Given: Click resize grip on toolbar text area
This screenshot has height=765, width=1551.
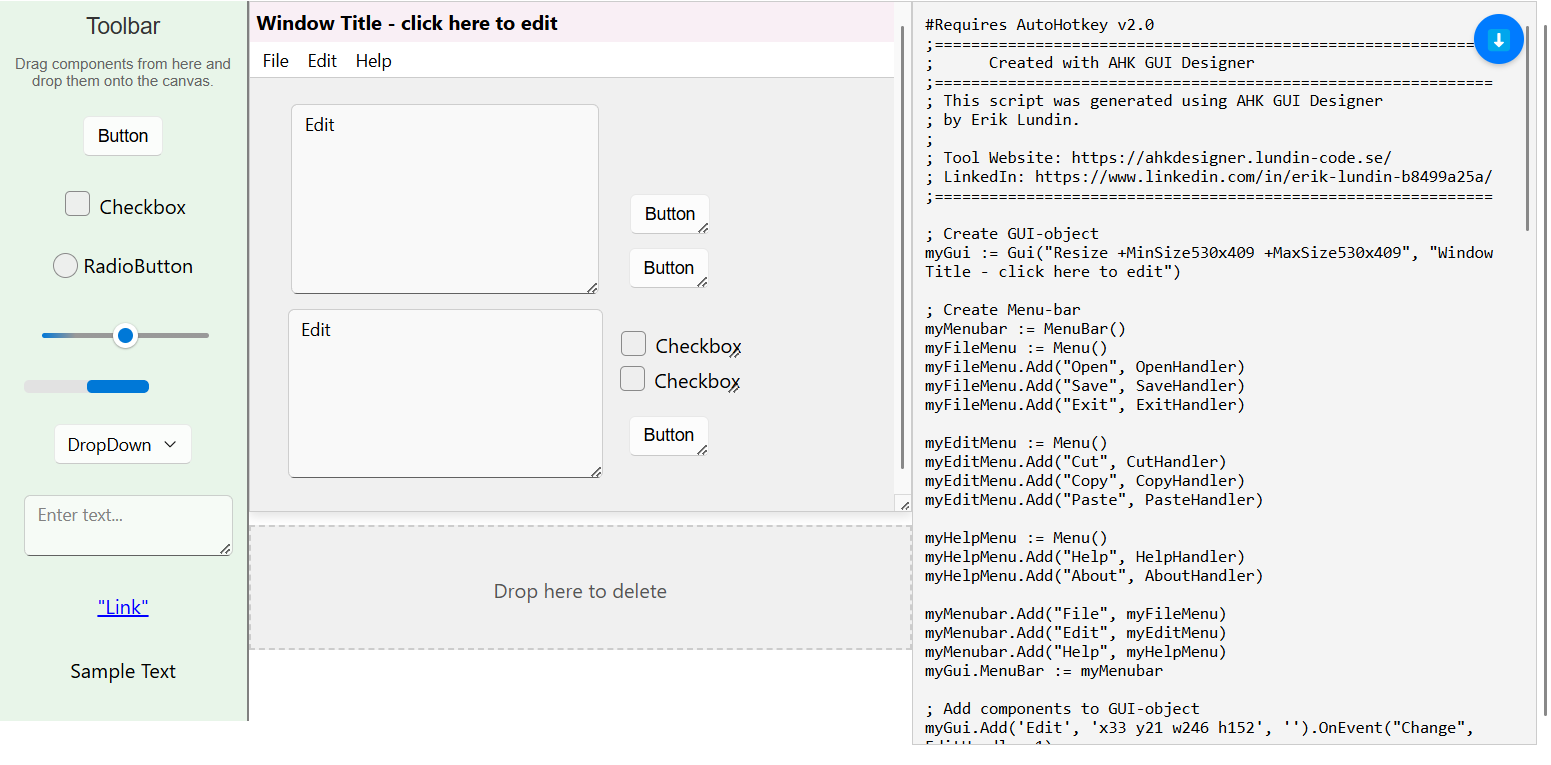Looking at the screenshot, I should [x=225, y=548].
